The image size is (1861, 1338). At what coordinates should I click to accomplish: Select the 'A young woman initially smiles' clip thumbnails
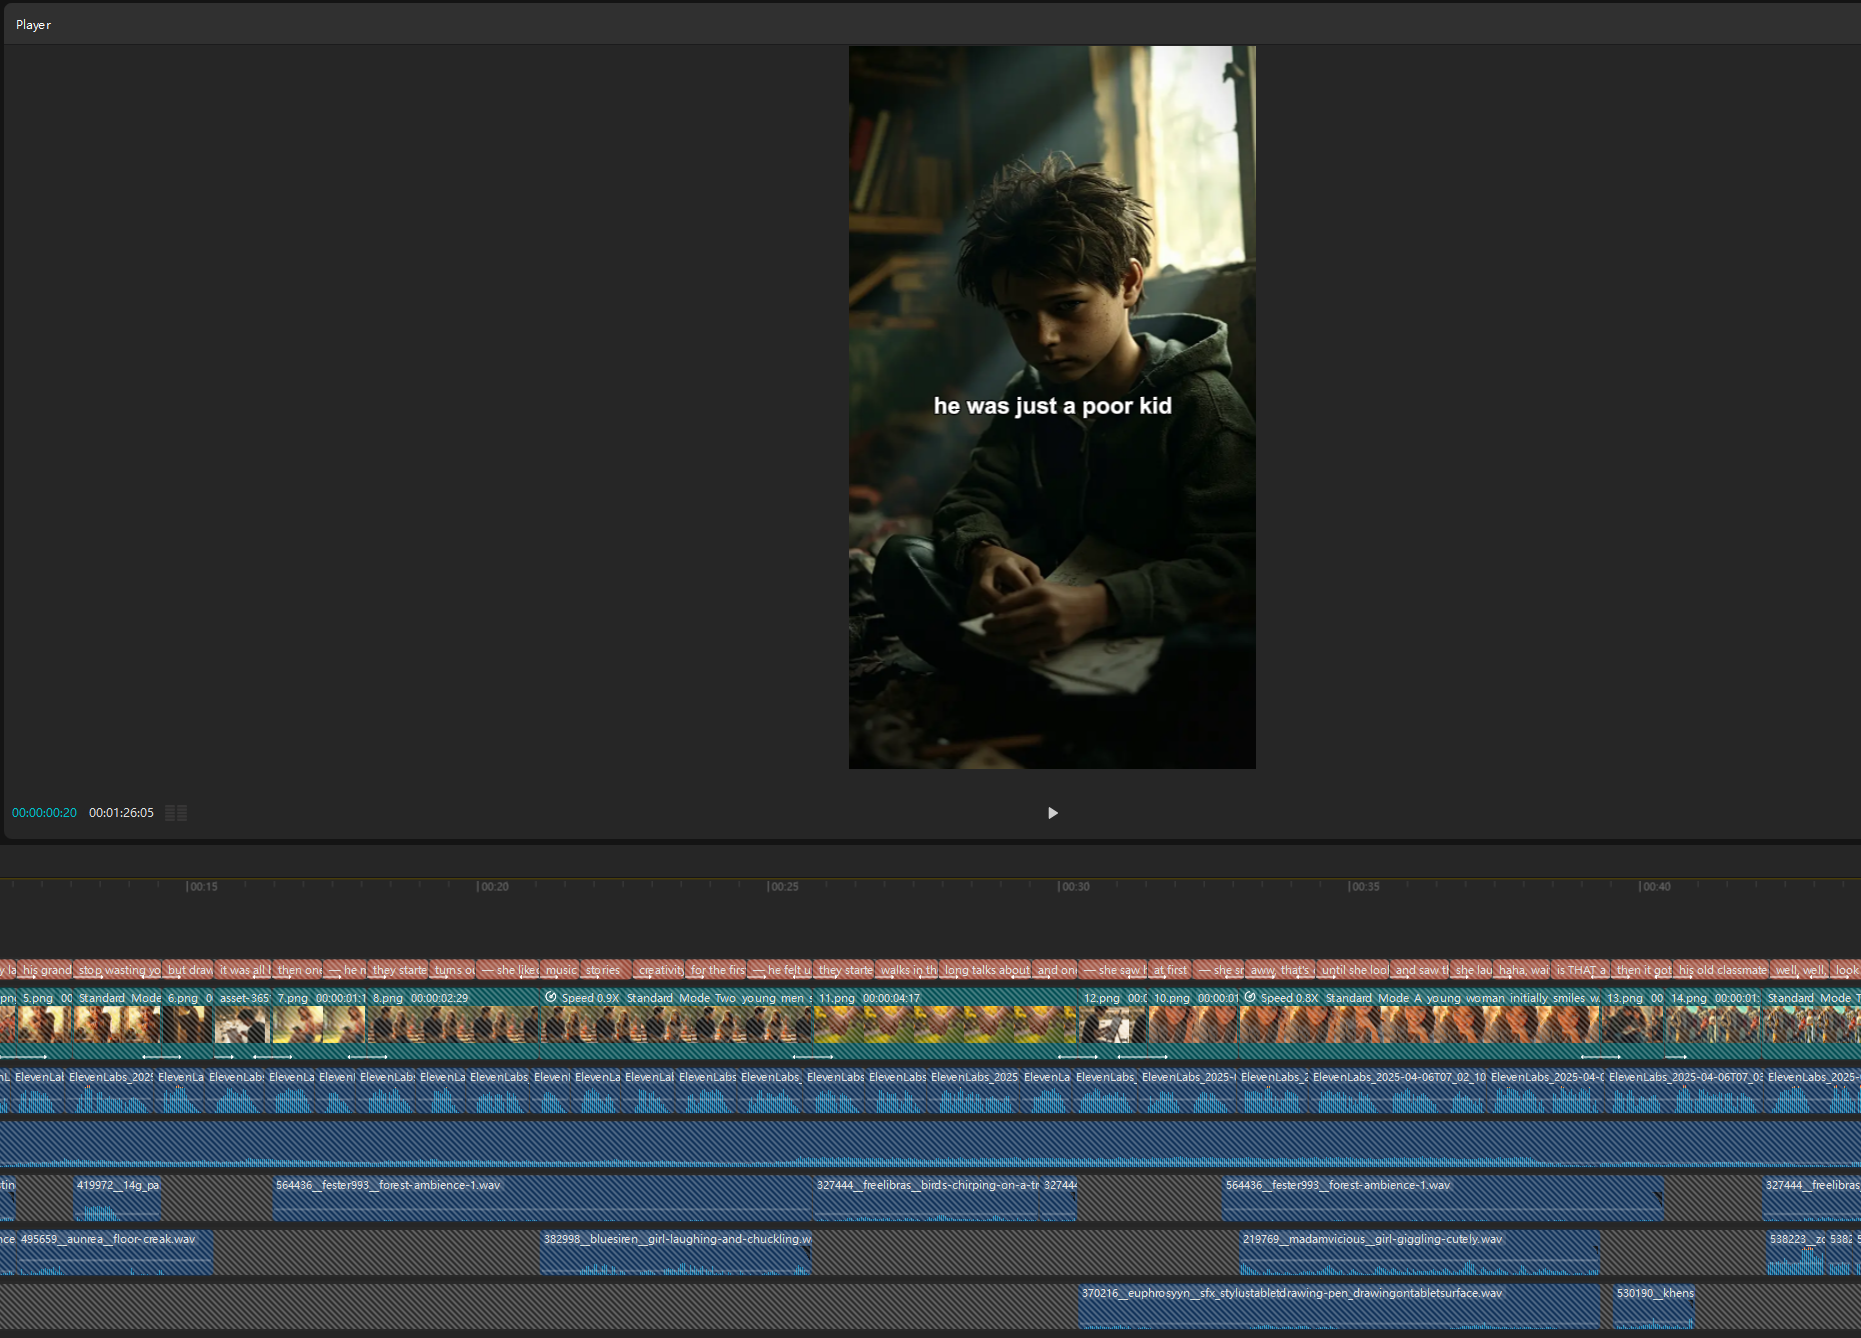[x=1420, y=1025]
